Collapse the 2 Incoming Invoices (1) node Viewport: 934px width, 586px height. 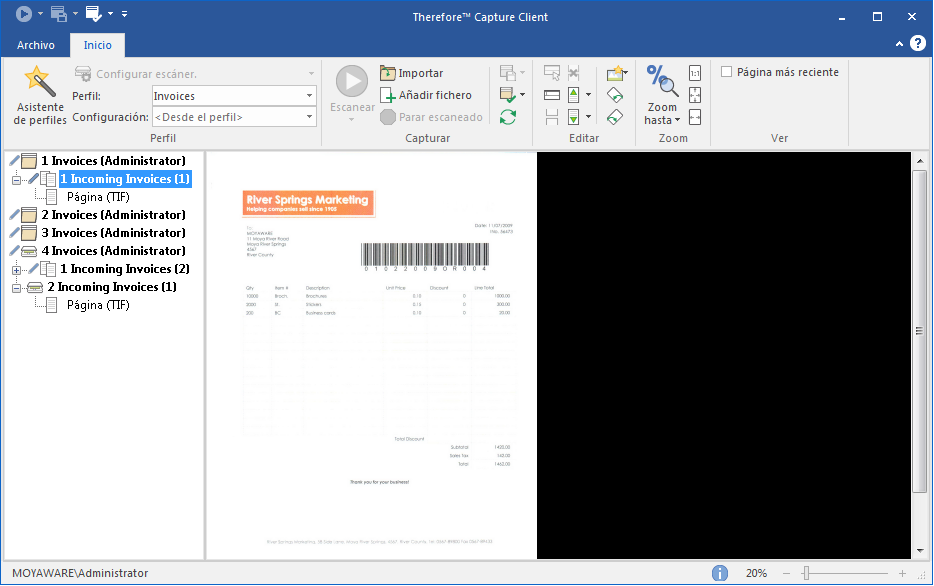(17, 288)
